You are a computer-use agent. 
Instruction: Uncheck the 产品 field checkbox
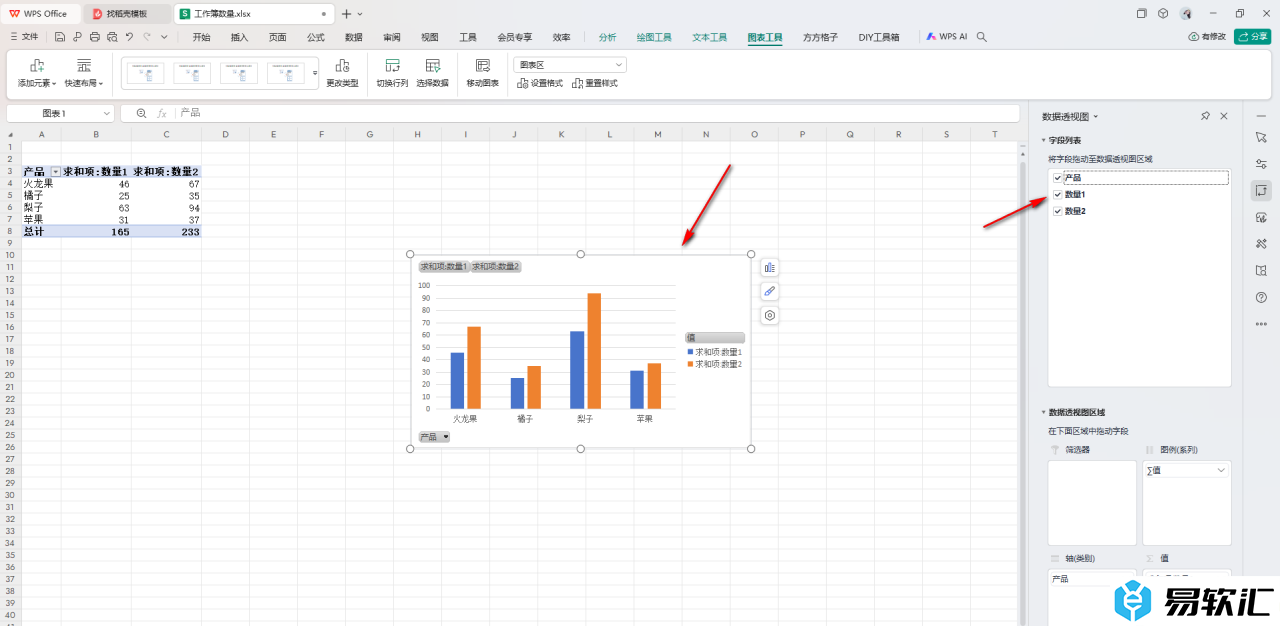click(1058, 178)
